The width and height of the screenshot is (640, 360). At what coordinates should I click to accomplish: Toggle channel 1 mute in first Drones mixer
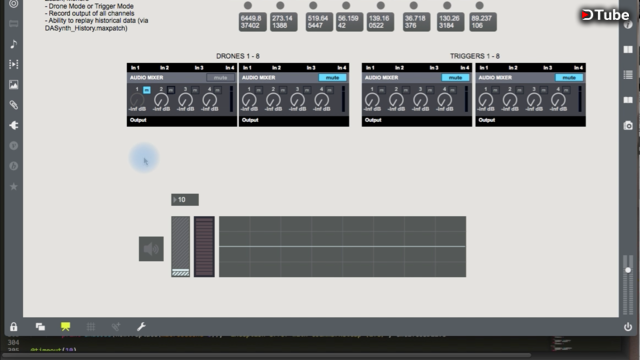coord(147,90)
